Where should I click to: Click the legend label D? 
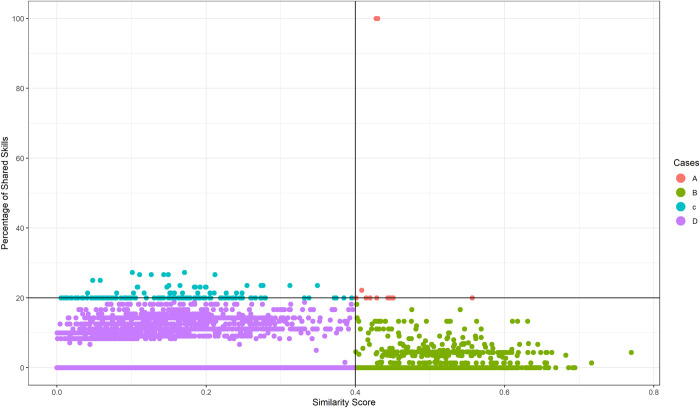point(694,221)
